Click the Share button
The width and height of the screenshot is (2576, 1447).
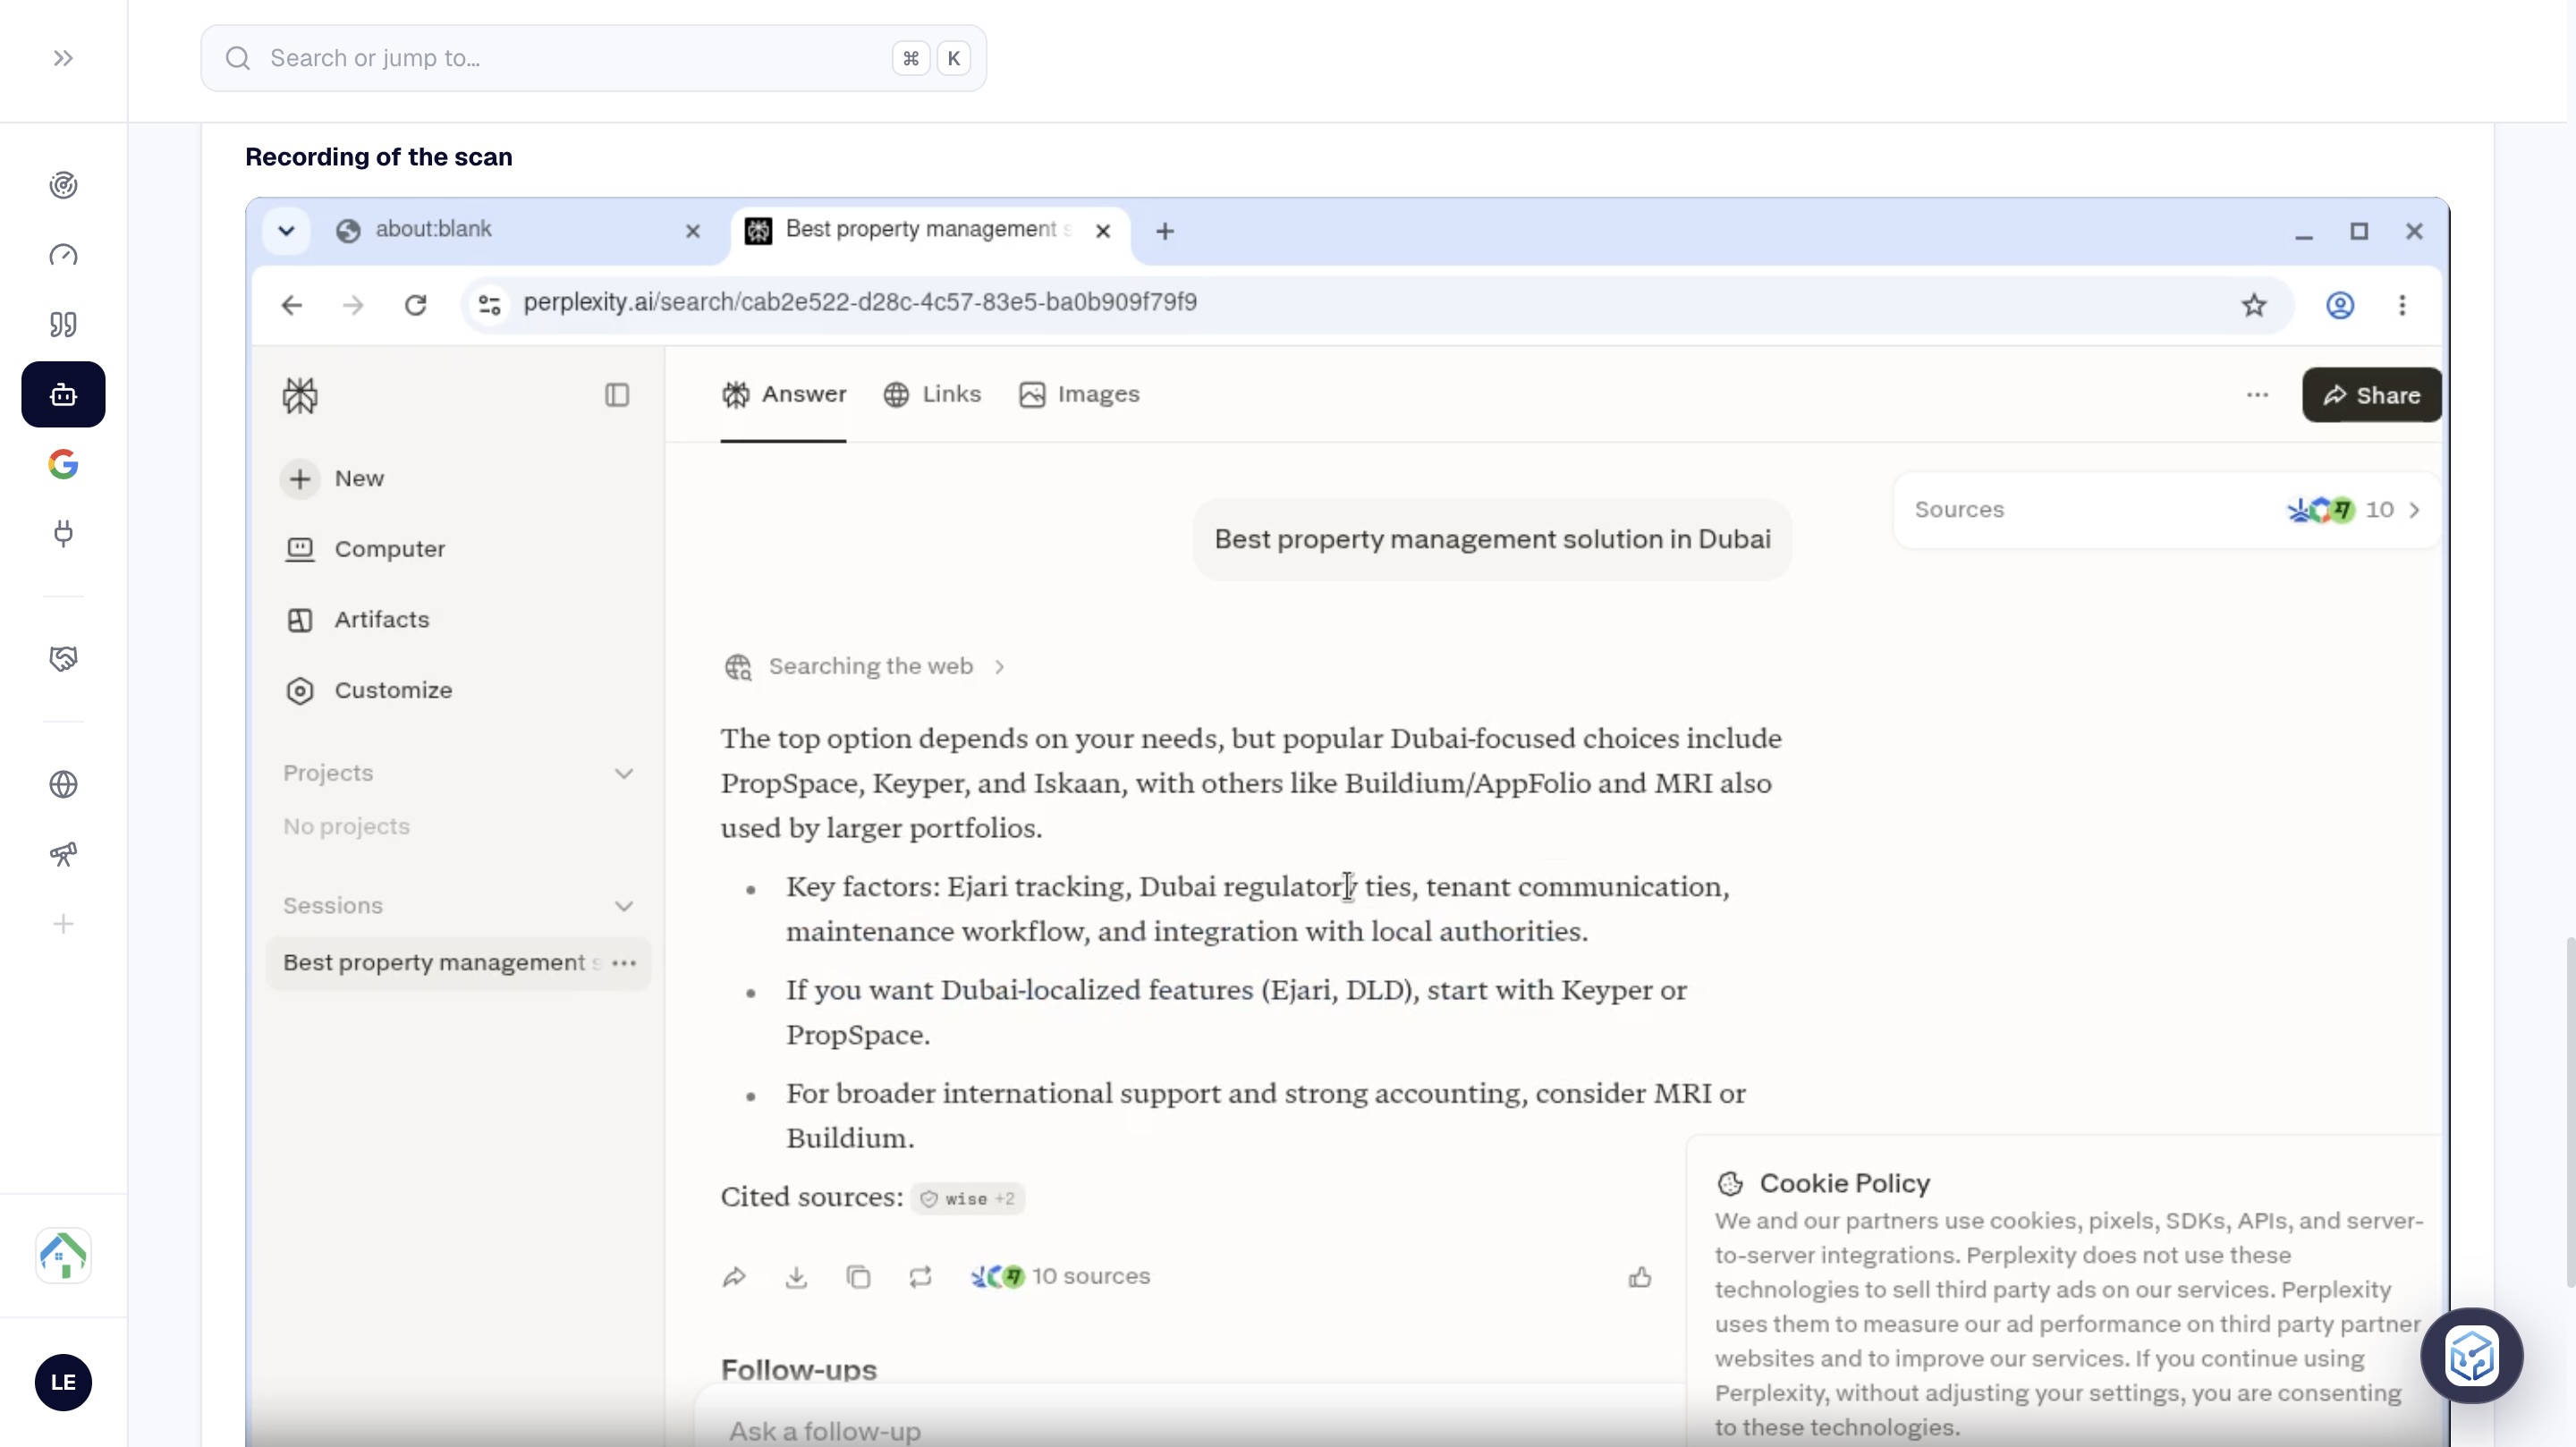coord(2371,395)
